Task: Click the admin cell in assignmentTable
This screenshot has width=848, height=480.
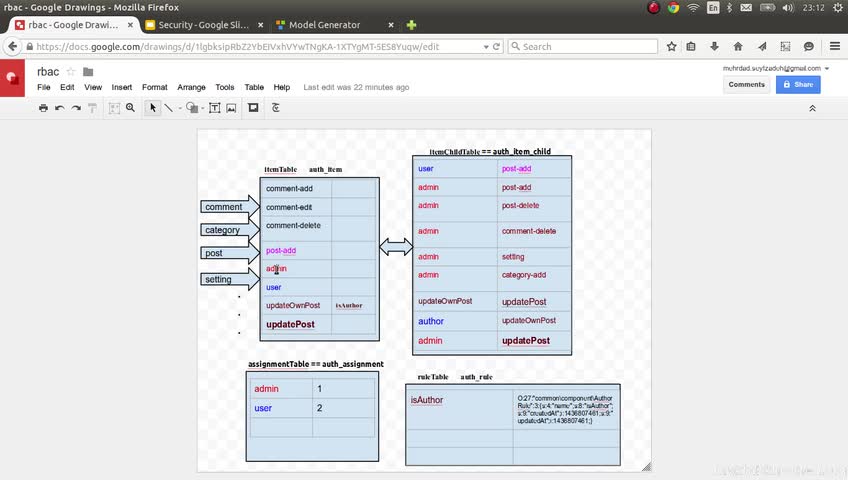Action: pos(280,389)
